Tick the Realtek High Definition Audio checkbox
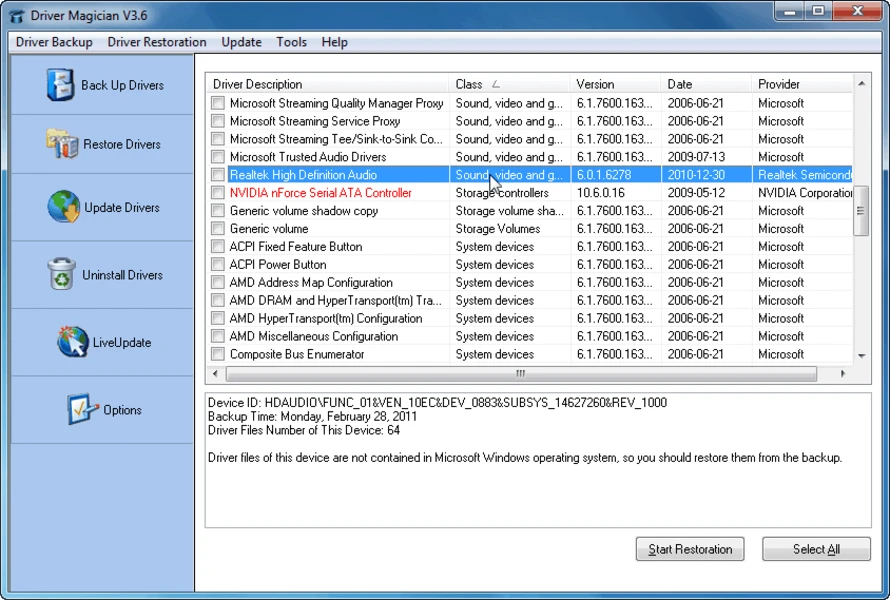890x600 pixels. (217, 175)
